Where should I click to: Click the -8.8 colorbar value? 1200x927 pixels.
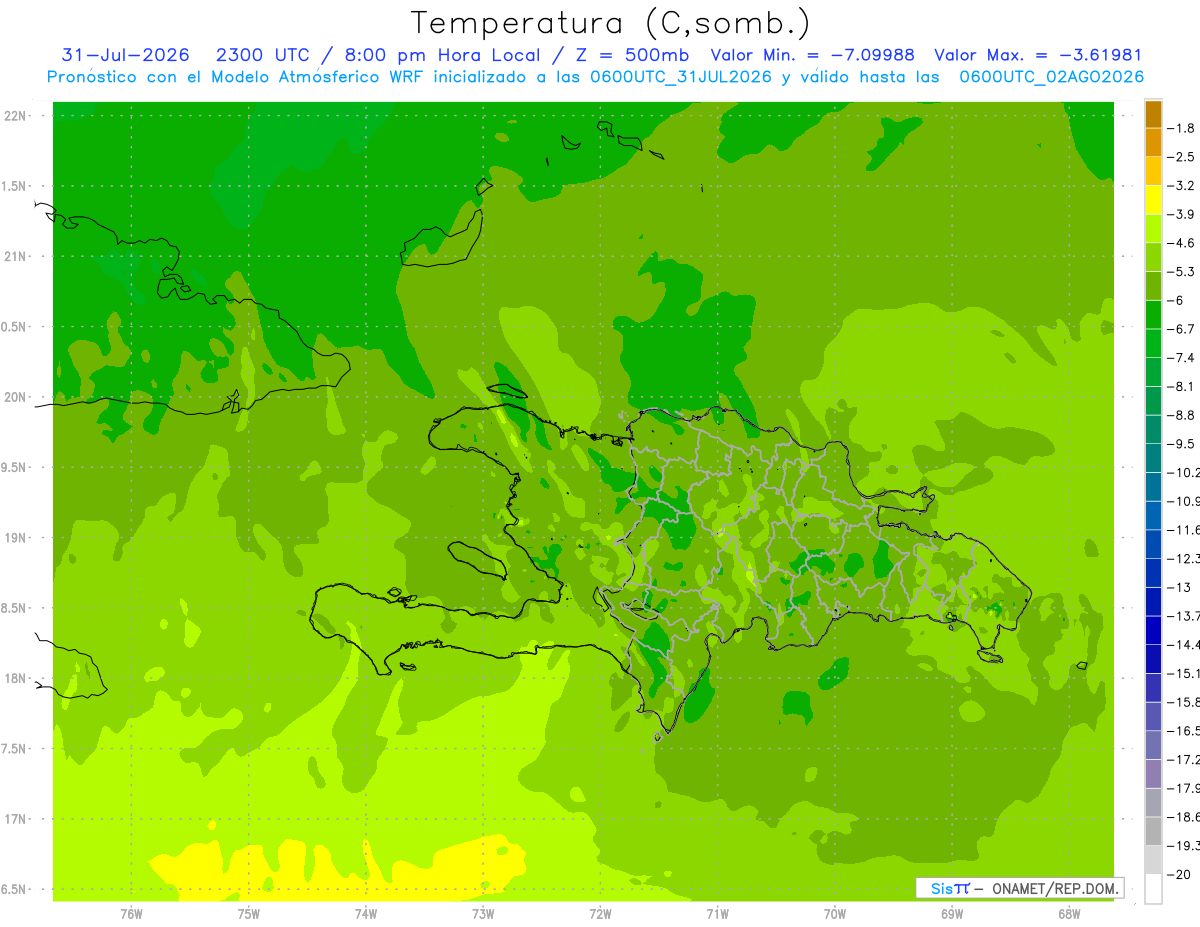(x=1183, y=415)
